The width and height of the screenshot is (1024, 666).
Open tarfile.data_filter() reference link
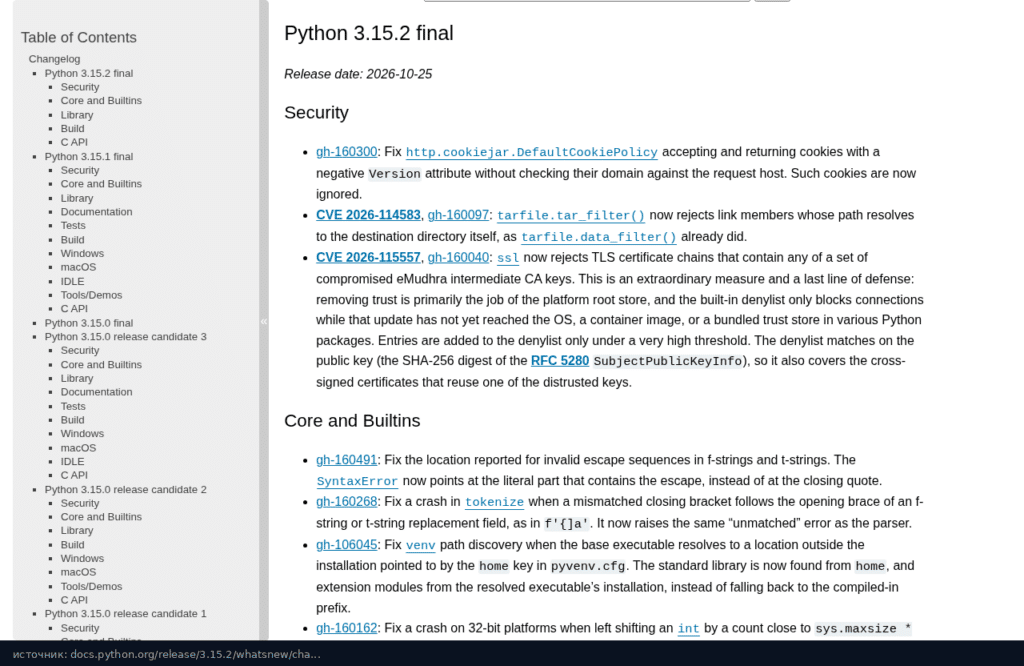pyautogui.click(x=599, y=237)
